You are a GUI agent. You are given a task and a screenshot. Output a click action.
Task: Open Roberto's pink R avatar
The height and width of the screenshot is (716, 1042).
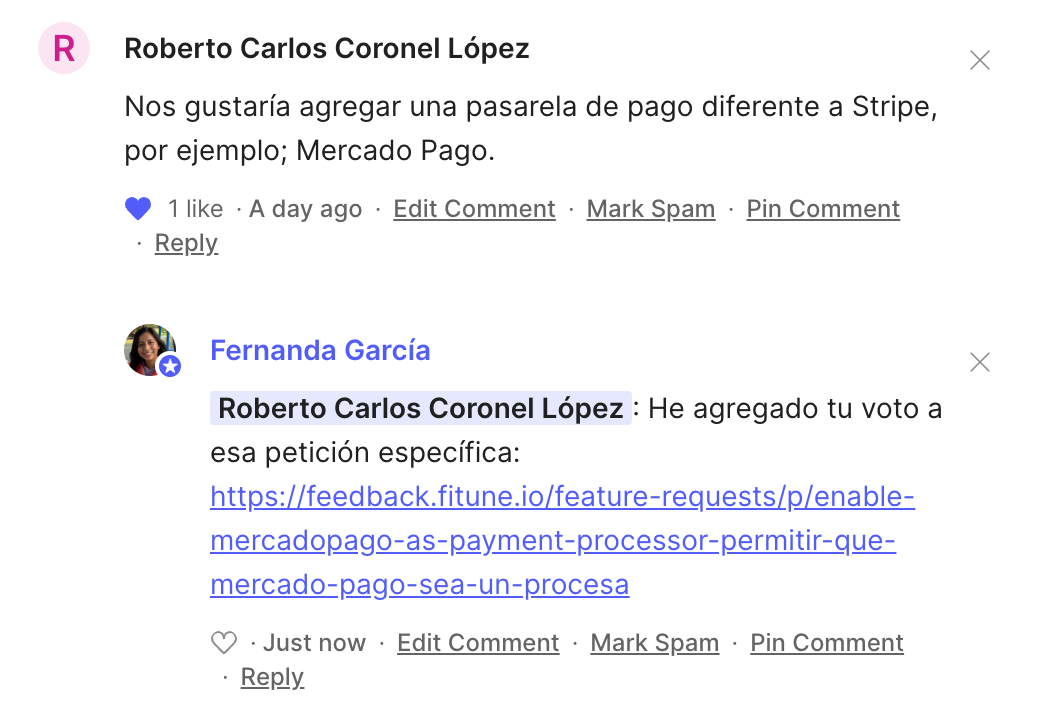[x=64, y=48]
